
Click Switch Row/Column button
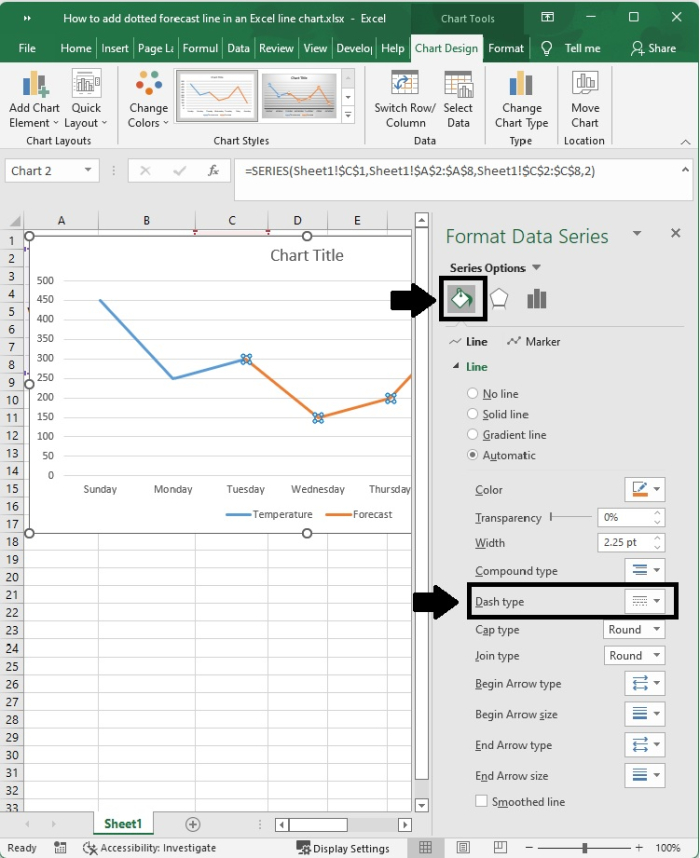click(405, 100)
